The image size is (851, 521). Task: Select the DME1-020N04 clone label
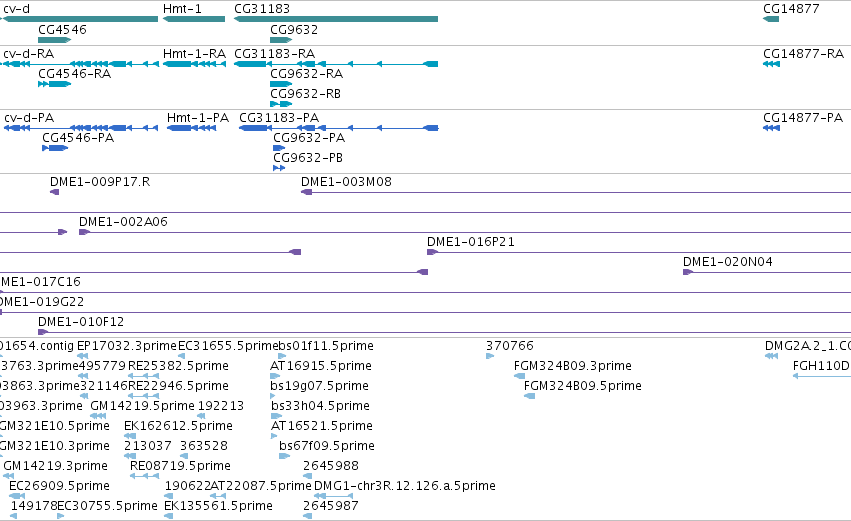tap(728, 262)
